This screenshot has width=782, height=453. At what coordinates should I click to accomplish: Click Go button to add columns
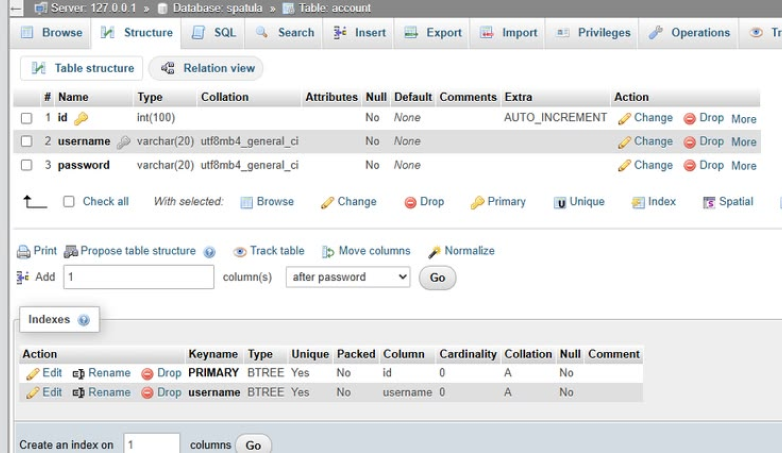(x=437, y=278)
